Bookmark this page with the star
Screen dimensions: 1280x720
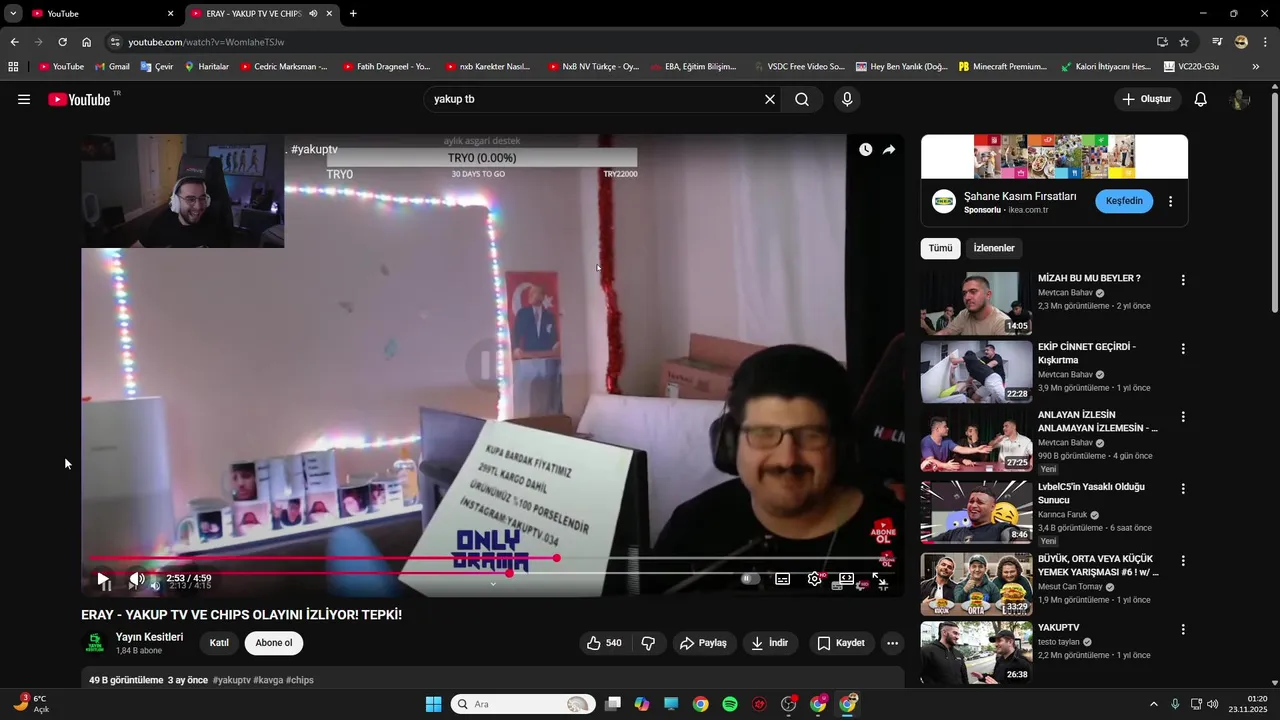1184,42
